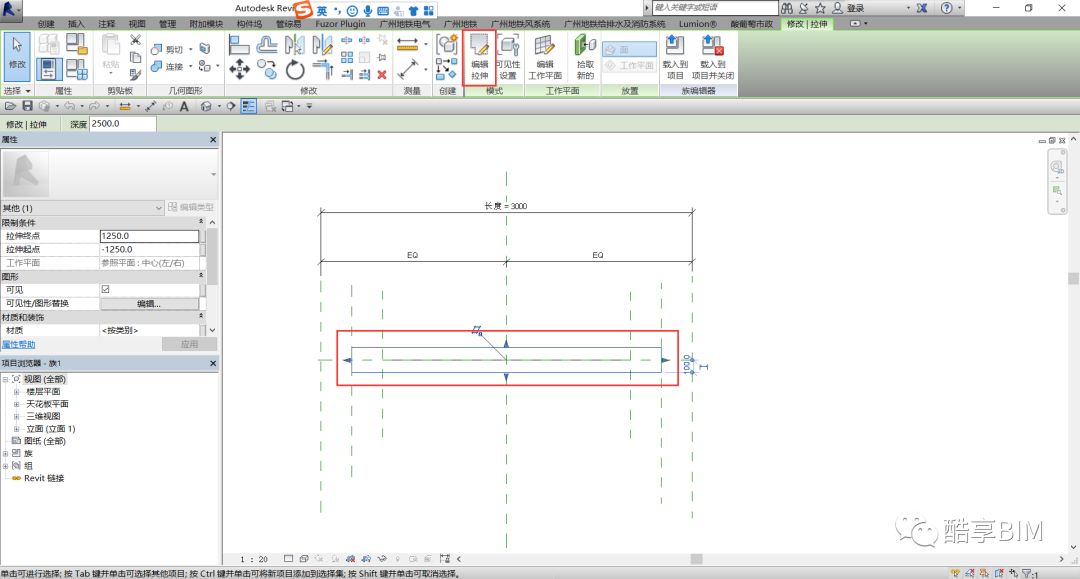Click the star favorites icon in title bar

click(x=820, y=8)
